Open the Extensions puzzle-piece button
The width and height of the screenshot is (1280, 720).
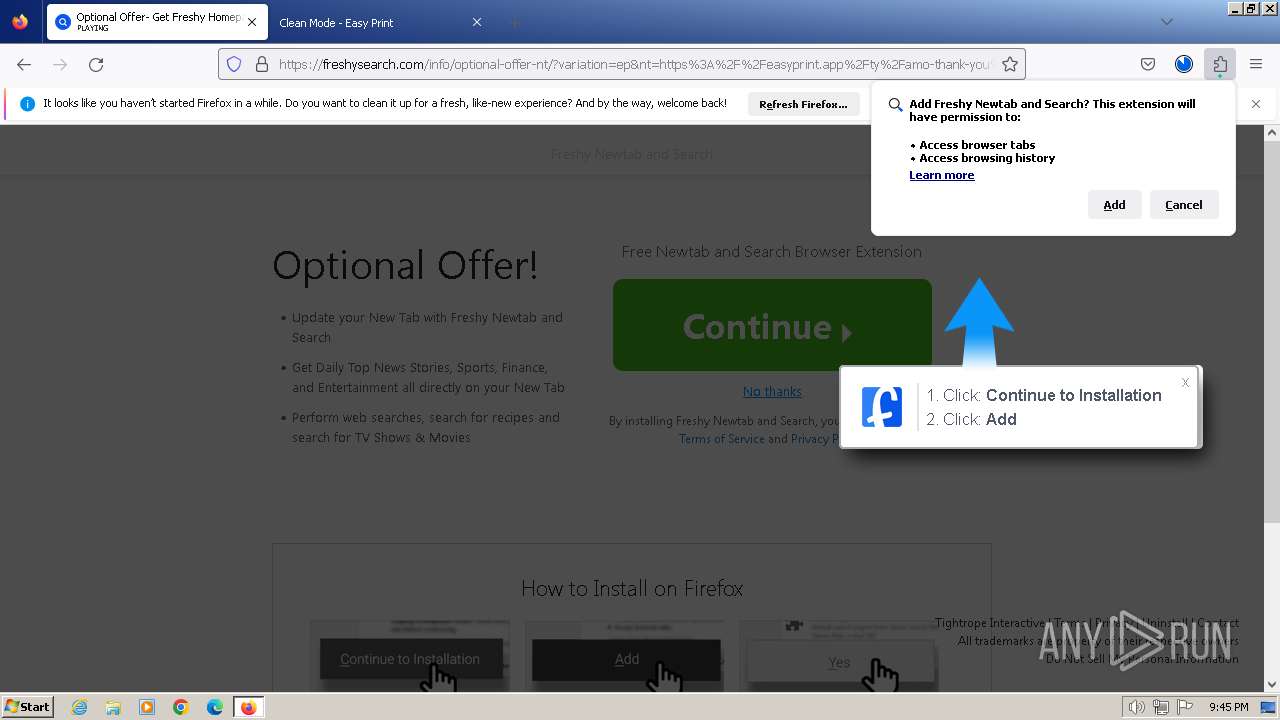(1220, 64)
